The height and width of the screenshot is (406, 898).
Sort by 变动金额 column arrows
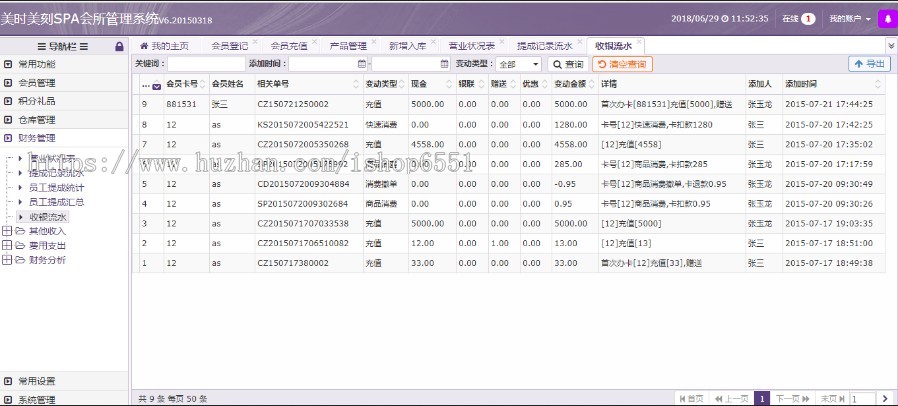point(591,84)
